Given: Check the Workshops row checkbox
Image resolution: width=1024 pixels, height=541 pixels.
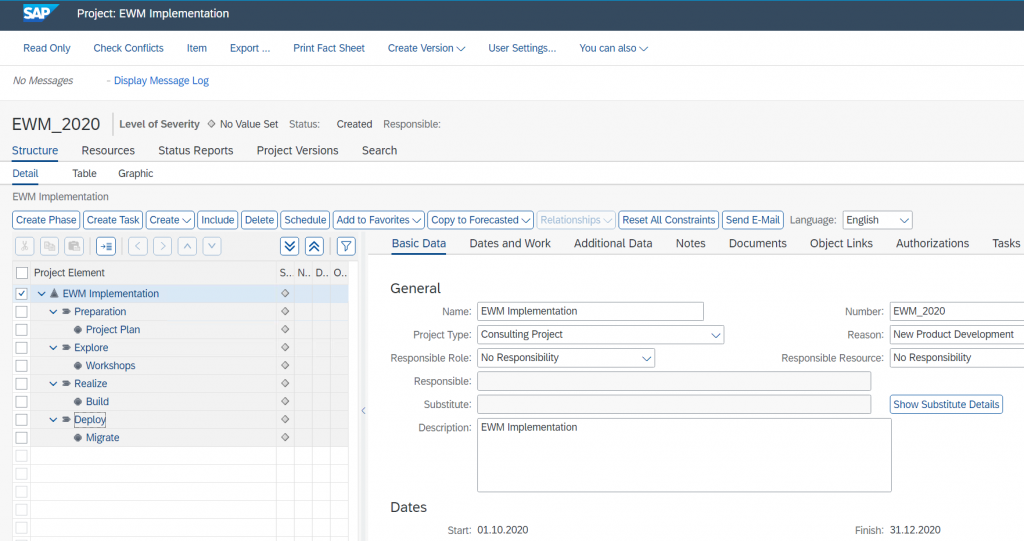Looking at the screenshot, I should 22,366.
